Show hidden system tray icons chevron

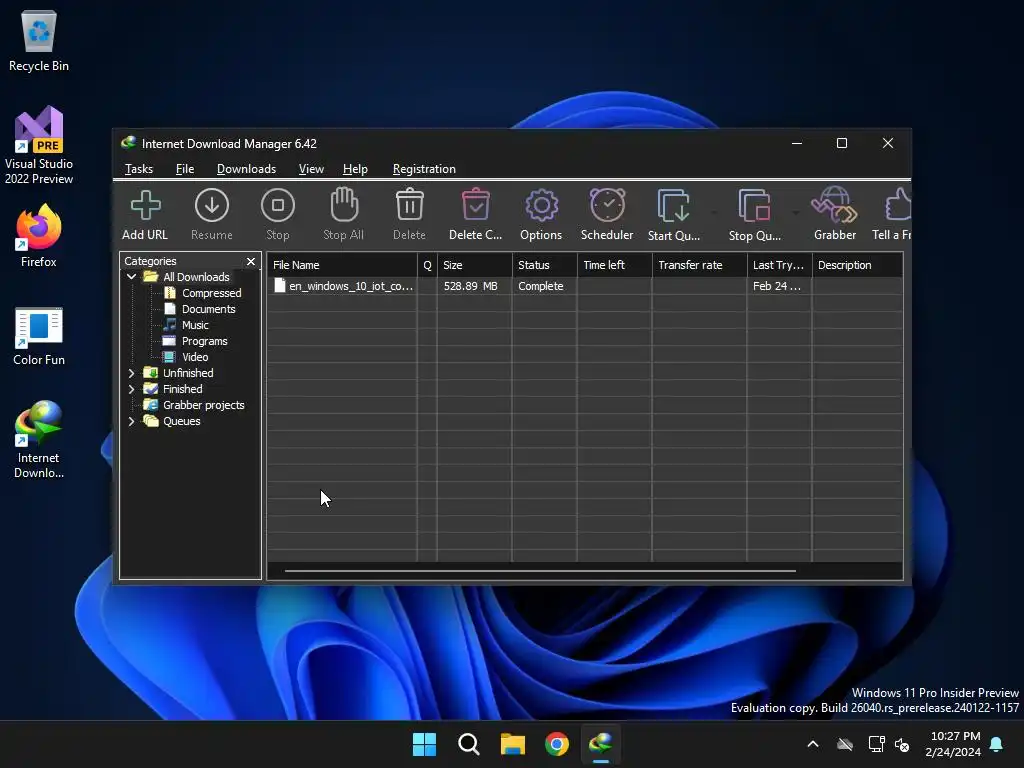[813, 744]
